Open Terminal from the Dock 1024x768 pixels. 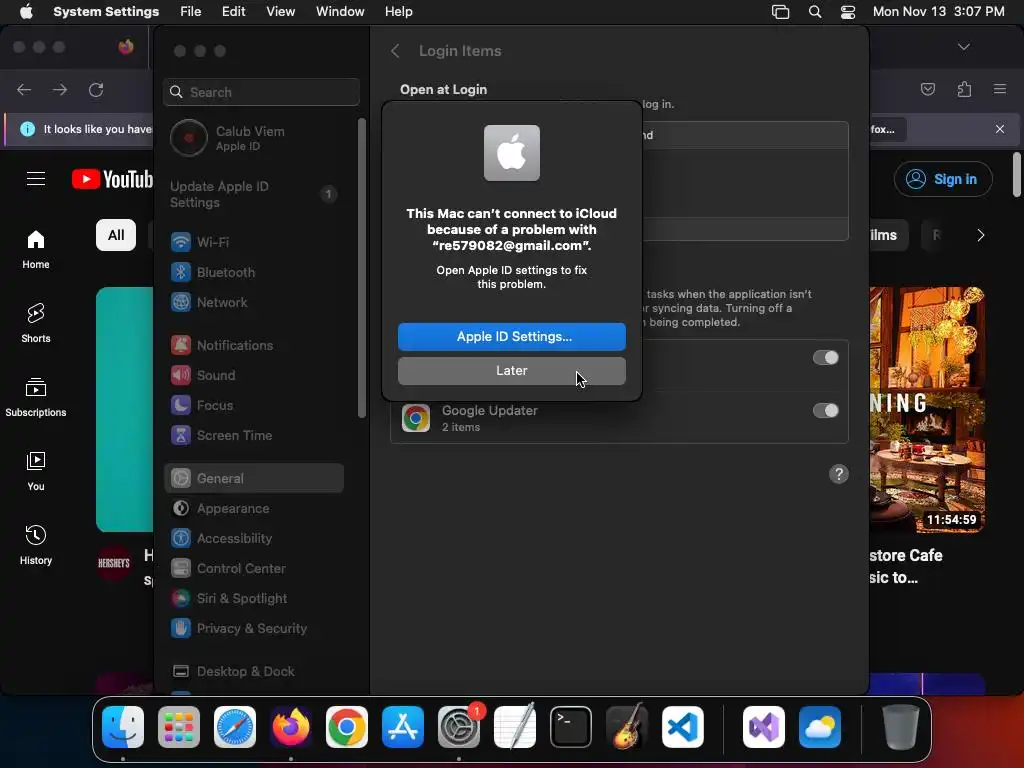(x=571, y=727)
